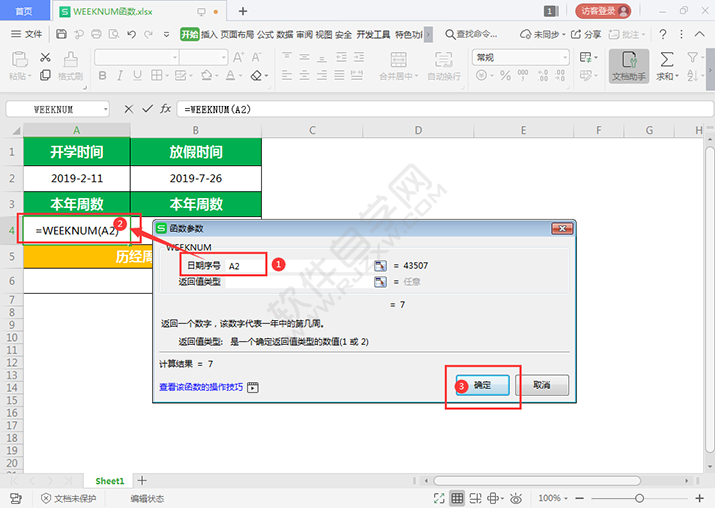
Task: Click the Cut scissors icon
Action: pos(45,57)
